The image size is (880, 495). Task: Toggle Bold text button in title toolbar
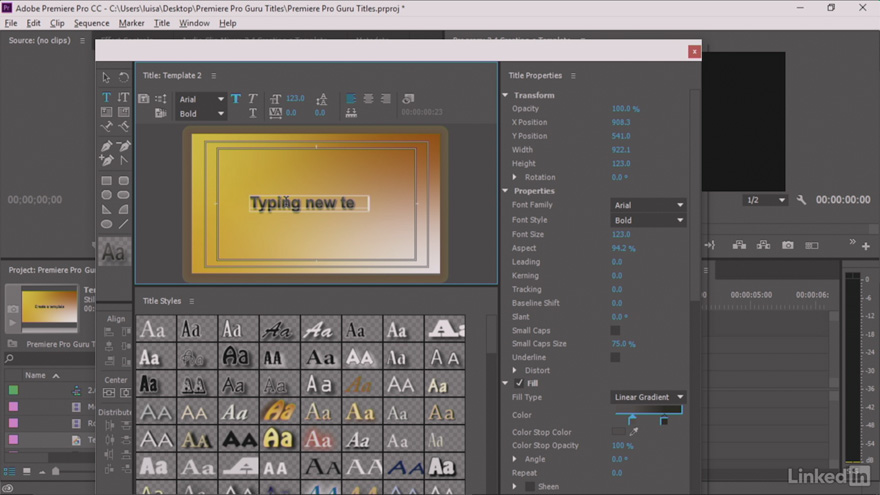click(x=236, y=99)
